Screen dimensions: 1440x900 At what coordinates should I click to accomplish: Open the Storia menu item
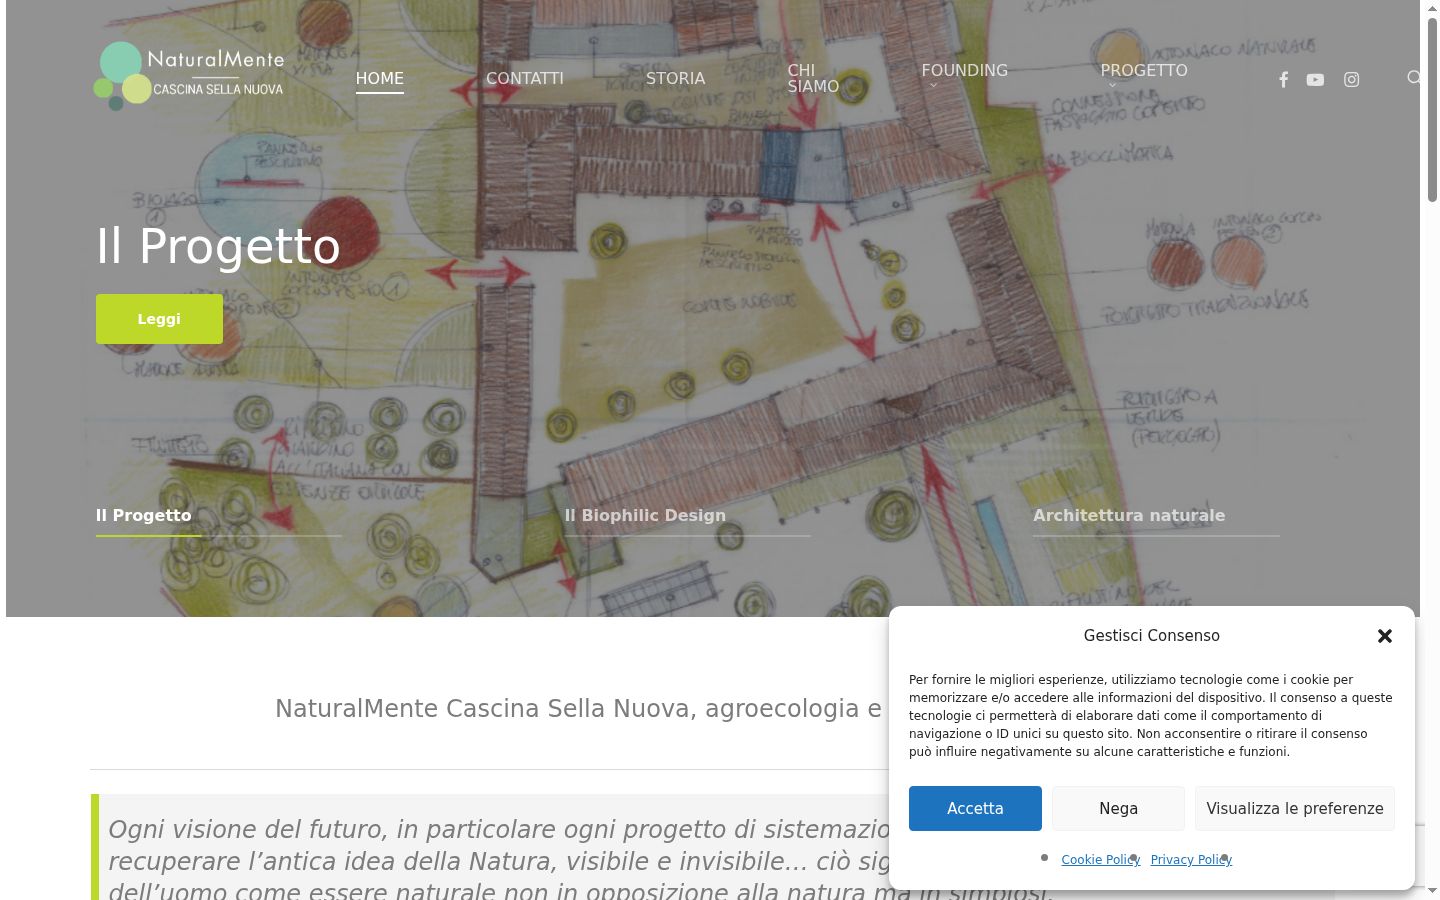(675, 78)
